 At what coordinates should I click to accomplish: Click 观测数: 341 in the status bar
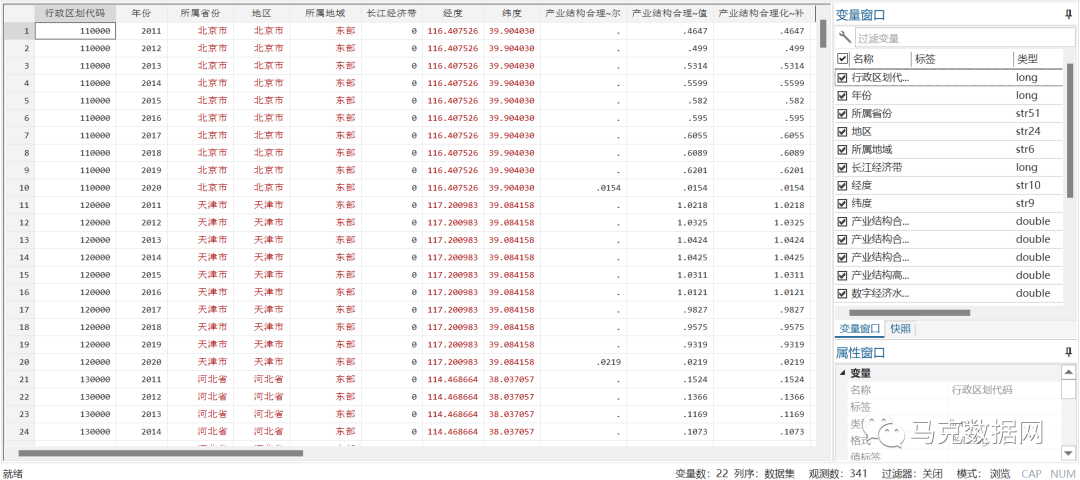coord(838,473)
